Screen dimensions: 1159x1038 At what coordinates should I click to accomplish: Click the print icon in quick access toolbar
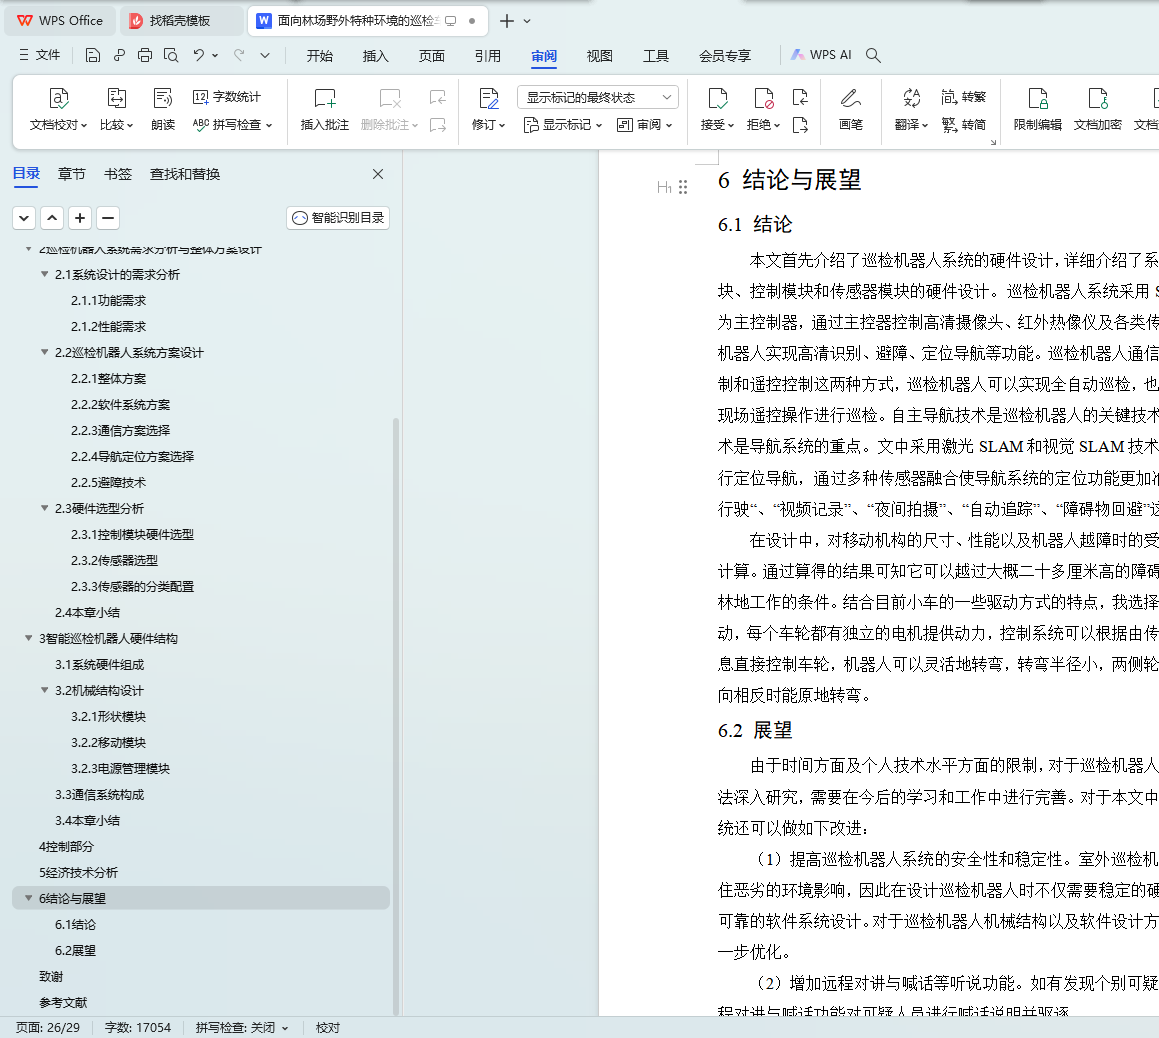coord(145,56)
